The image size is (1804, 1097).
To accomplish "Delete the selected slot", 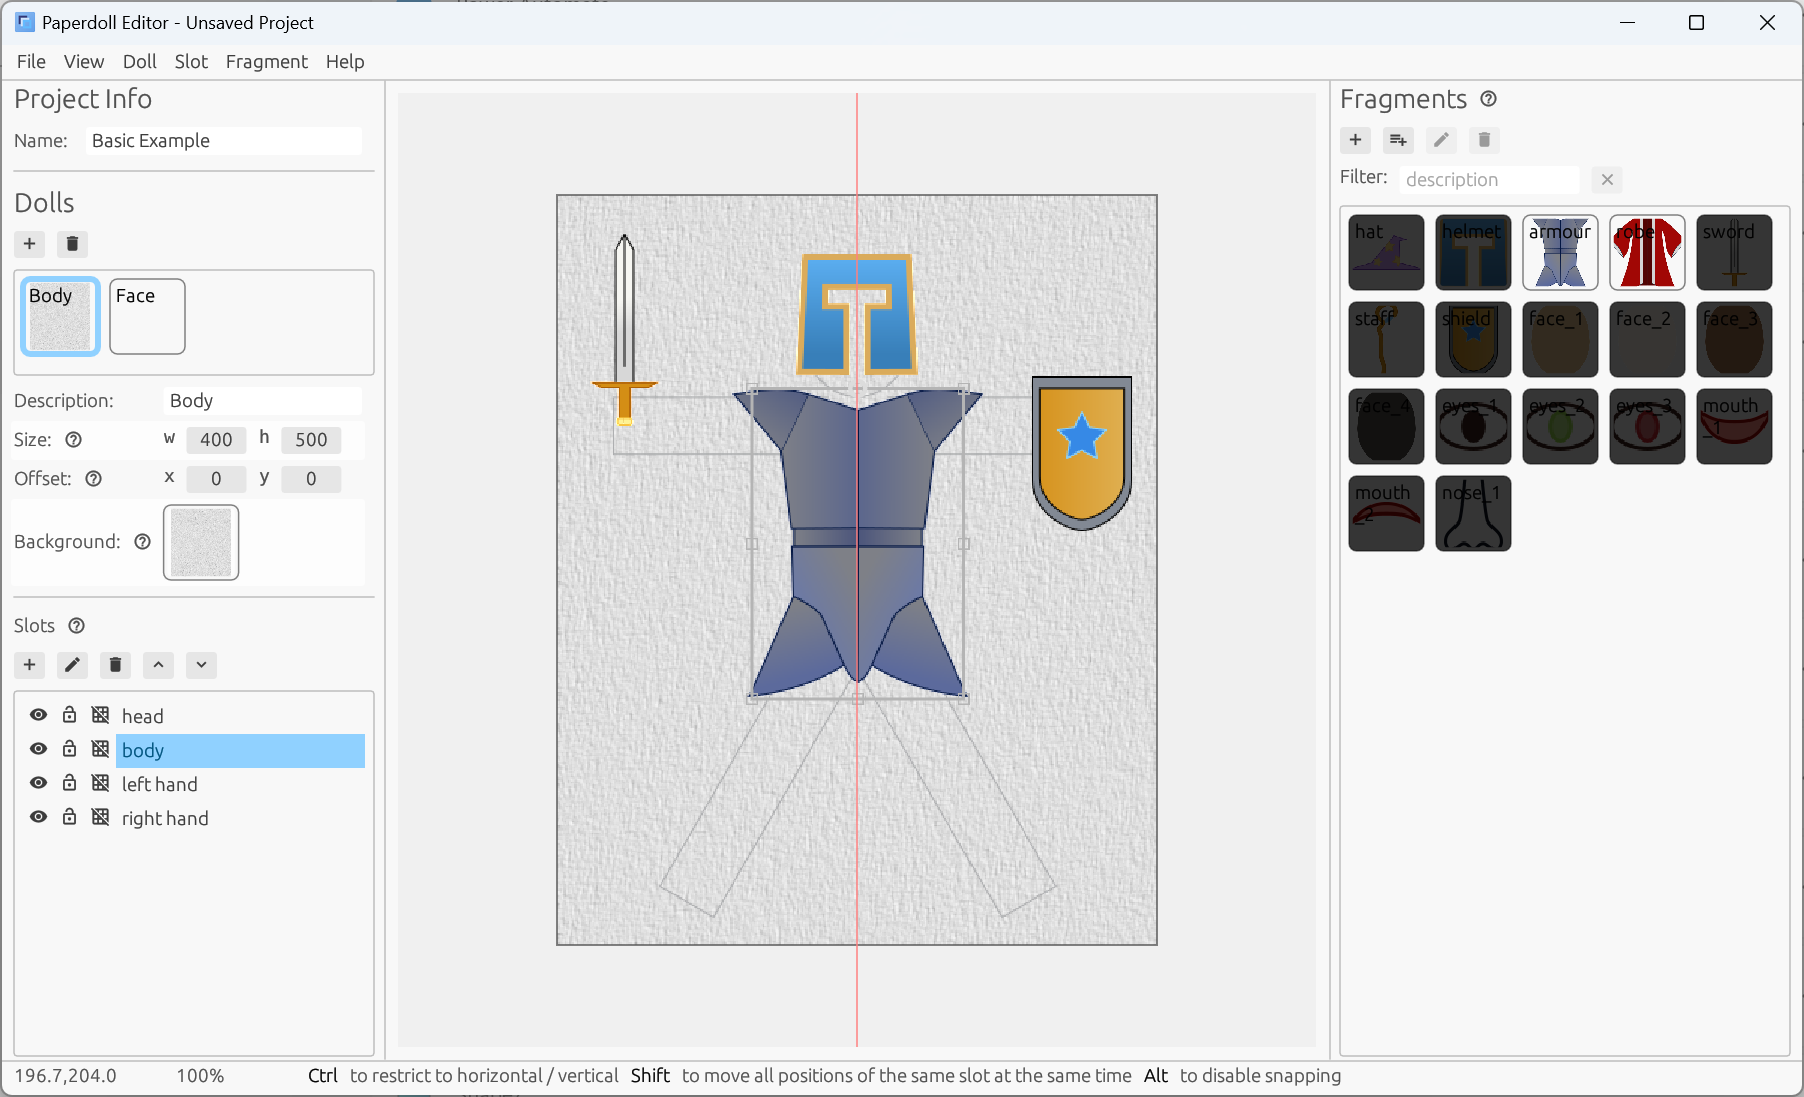I will (115, 665).
